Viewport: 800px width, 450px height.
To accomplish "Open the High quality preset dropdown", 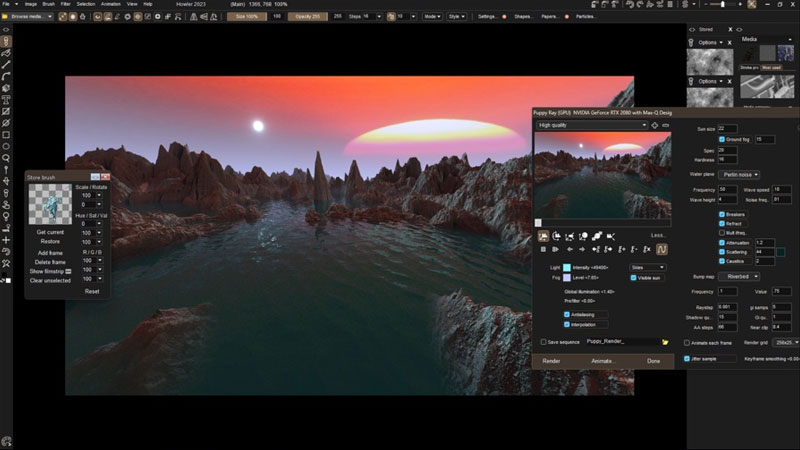I will [591, 126].
